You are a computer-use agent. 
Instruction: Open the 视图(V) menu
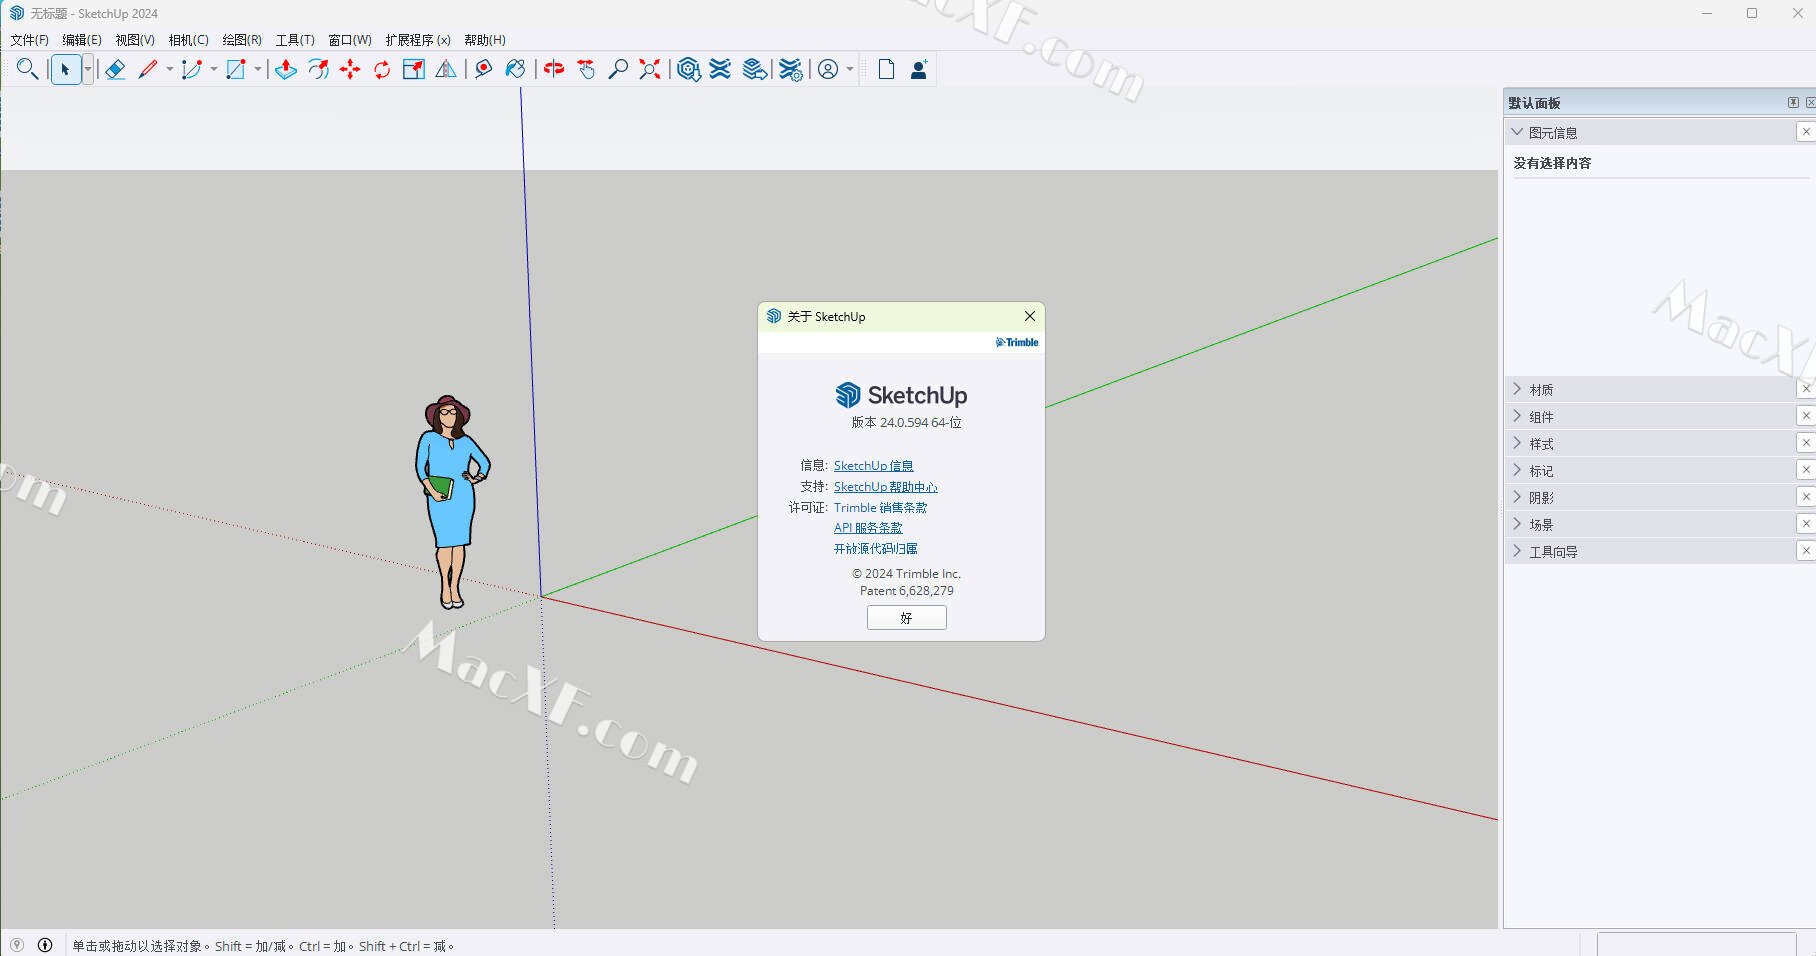[135, 40]
